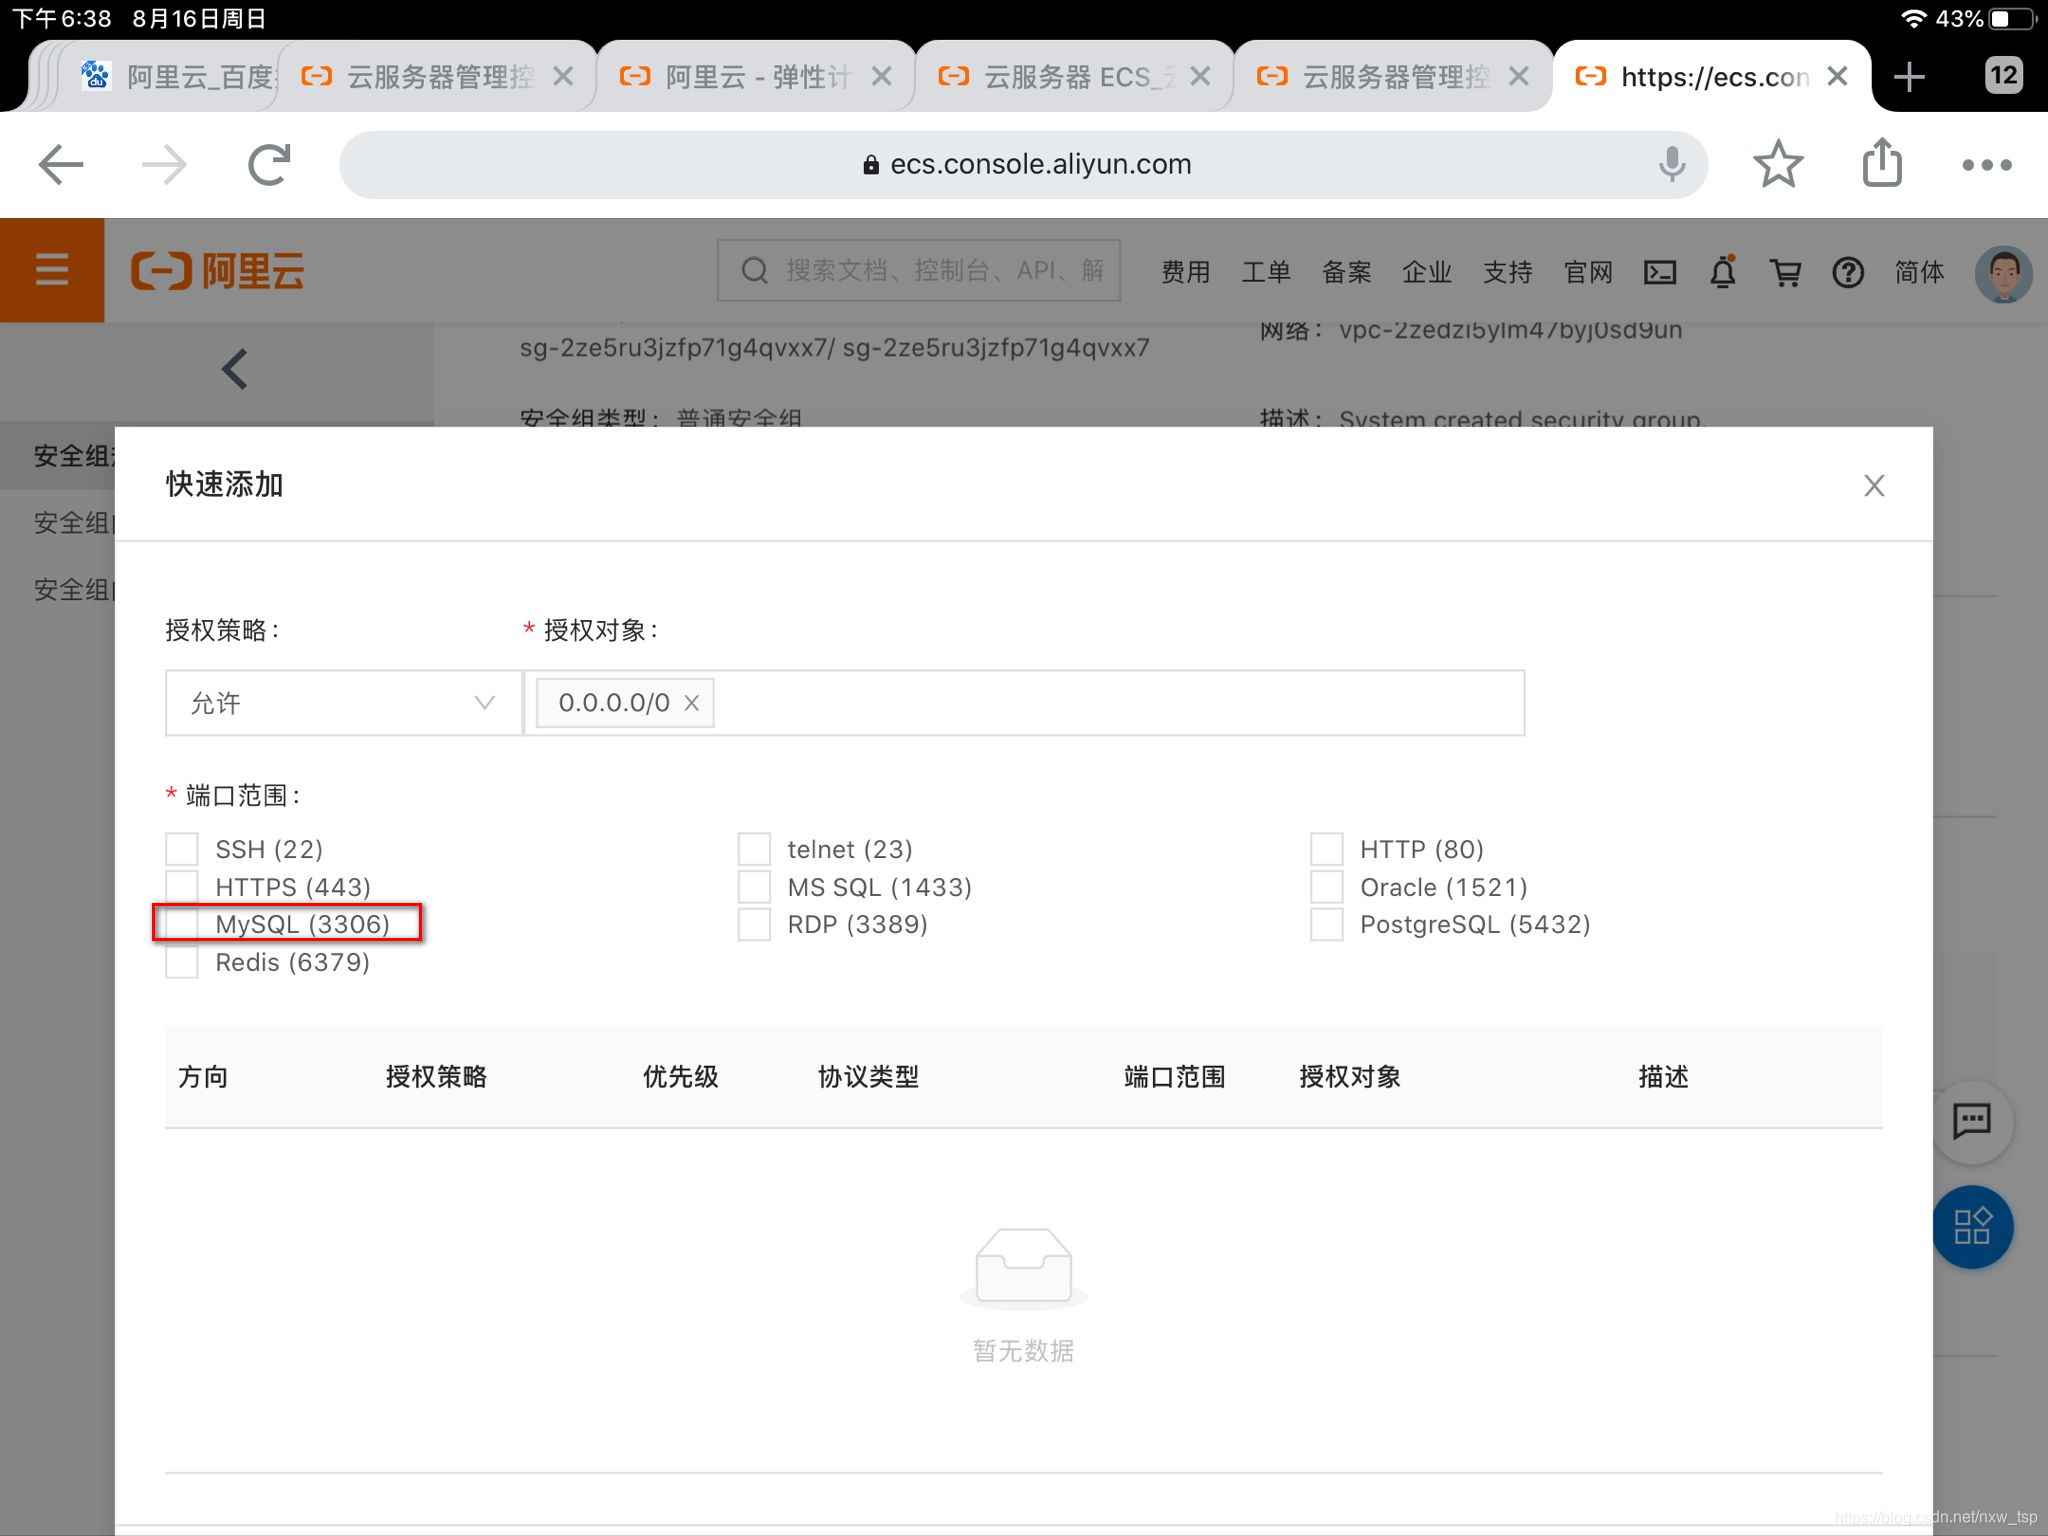Open 官网 in the top navigation
2048x1536 pixels.
[x=1588, y=272]
